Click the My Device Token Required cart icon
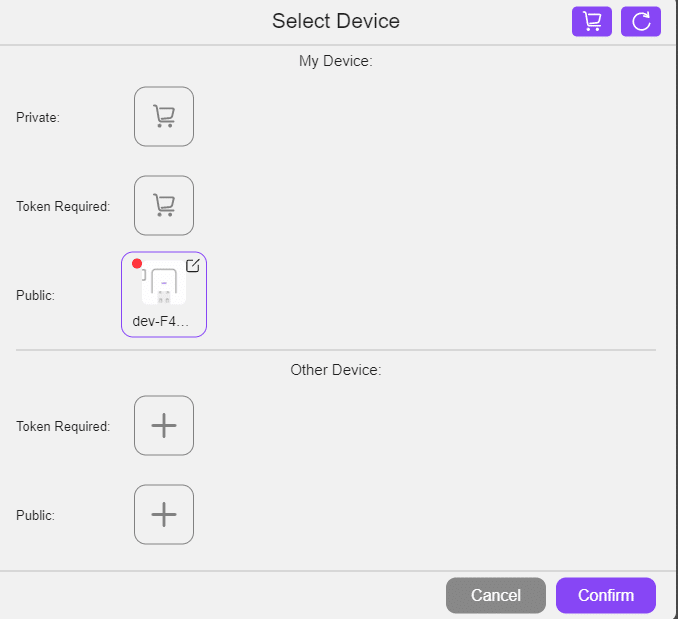The width and height of the screenshot is (678, 619). point(164,206)
